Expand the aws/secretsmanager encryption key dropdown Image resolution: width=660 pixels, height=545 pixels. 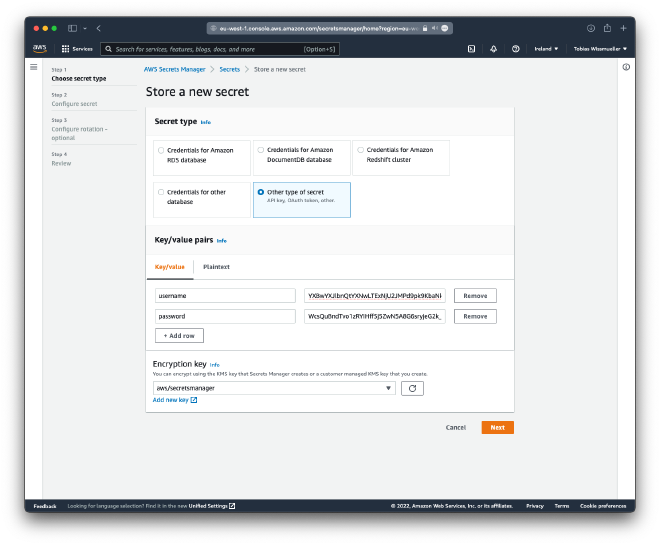pyautogui.click(x=273, y=388)
